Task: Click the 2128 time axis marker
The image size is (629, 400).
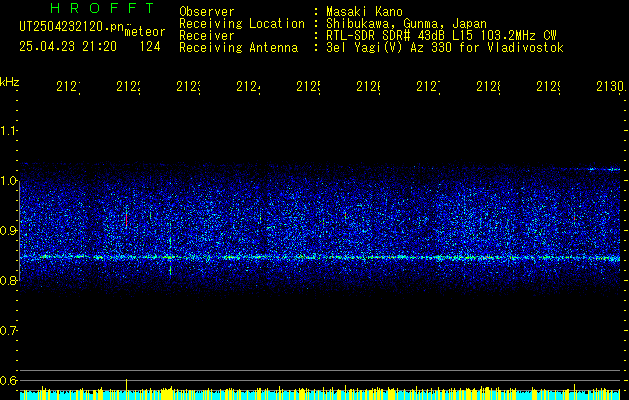Action: (488, 87)
